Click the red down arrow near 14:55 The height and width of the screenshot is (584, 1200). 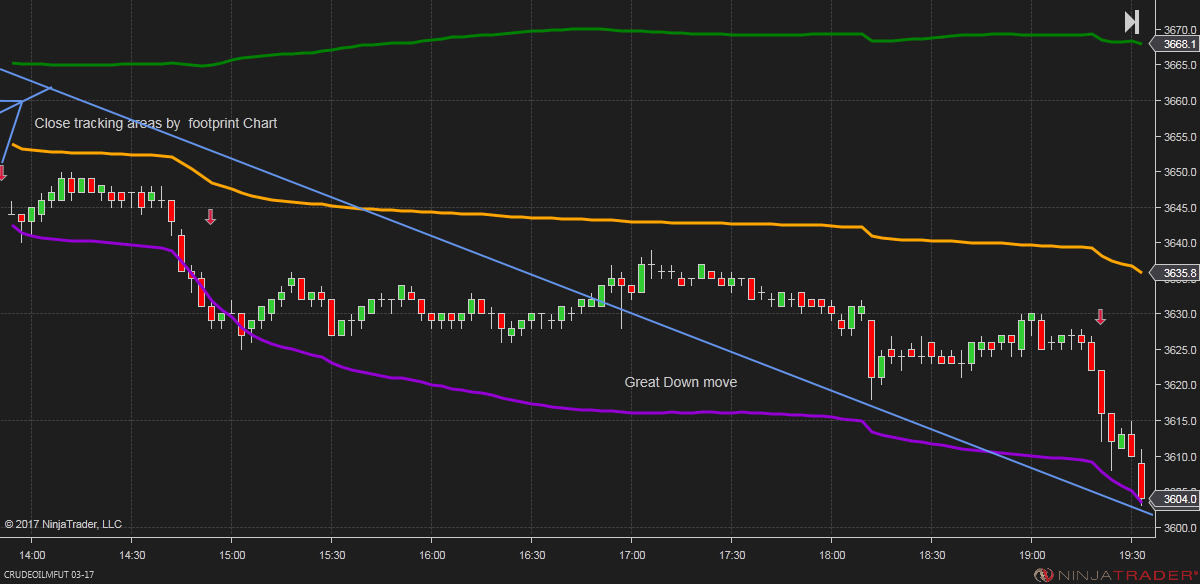[210, 217]
